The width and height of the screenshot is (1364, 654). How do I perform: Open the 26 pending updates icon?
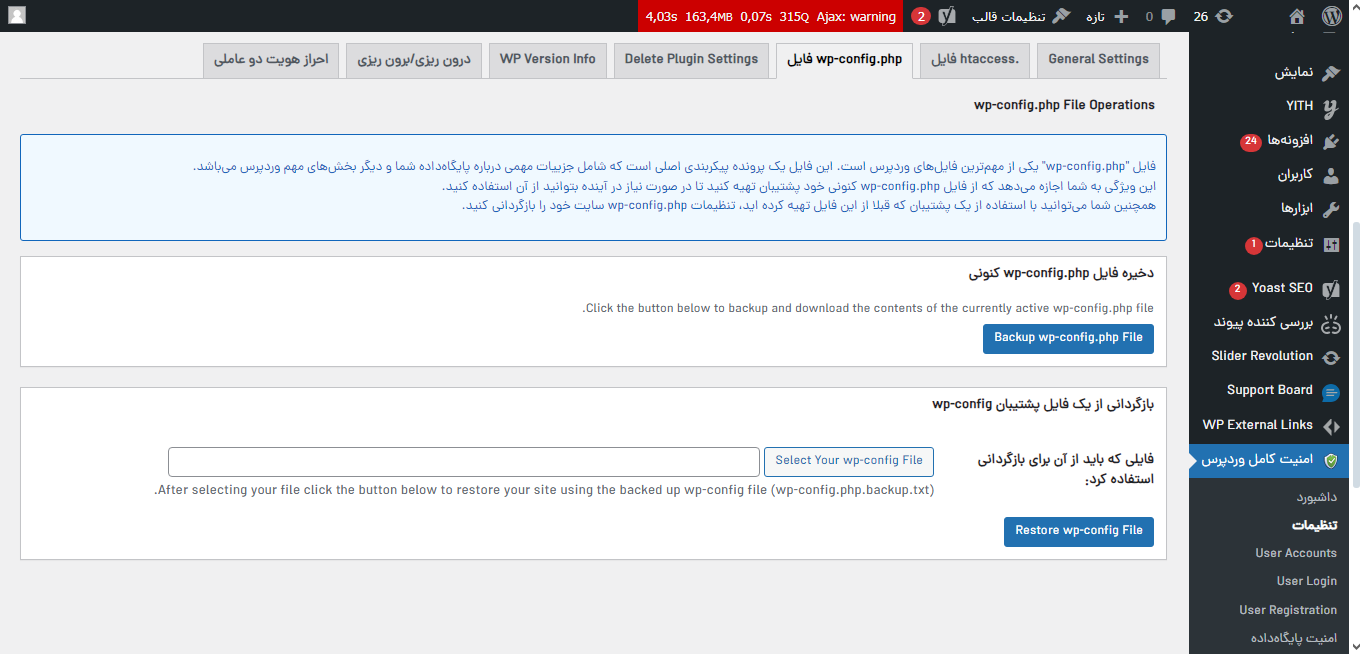[1225, 16]
